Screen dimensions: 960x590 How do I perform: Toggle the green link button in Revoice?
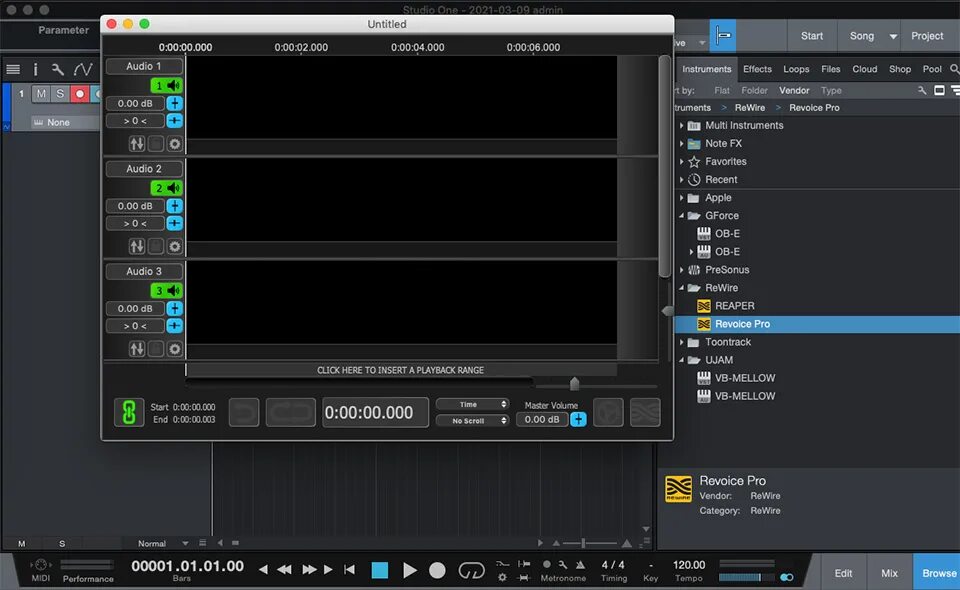[129, 412]
